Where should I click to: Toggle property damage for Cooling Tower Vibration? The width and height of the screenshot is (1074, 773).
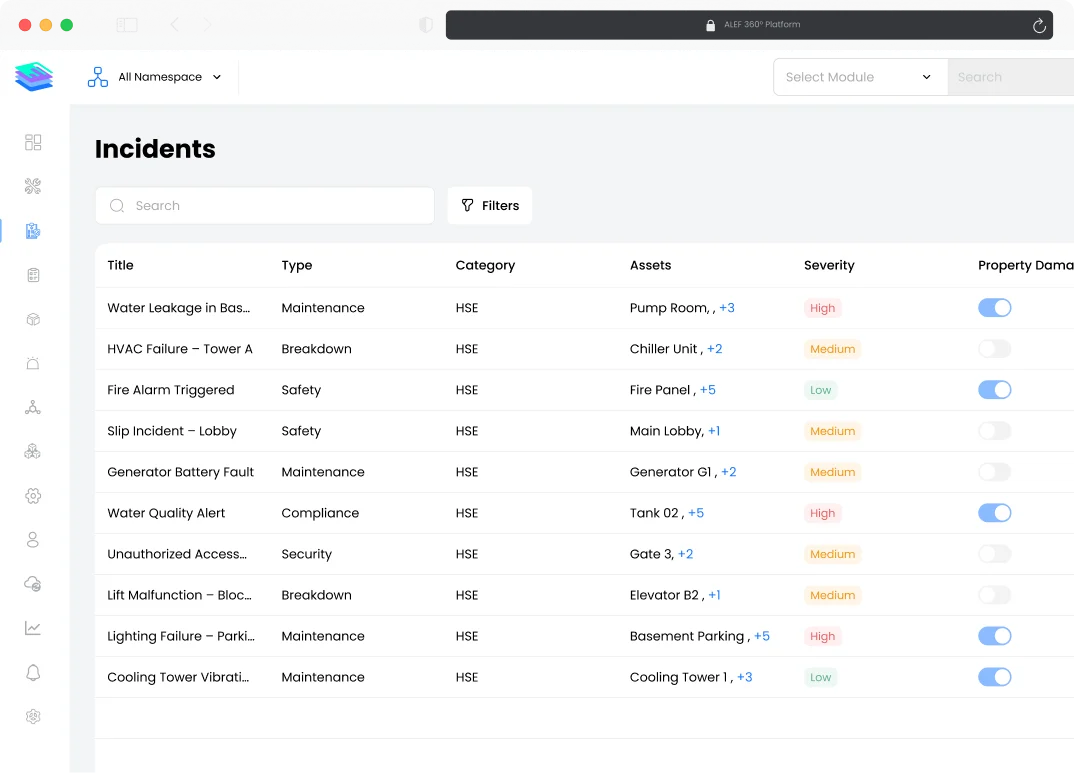[x=995, y=677]
